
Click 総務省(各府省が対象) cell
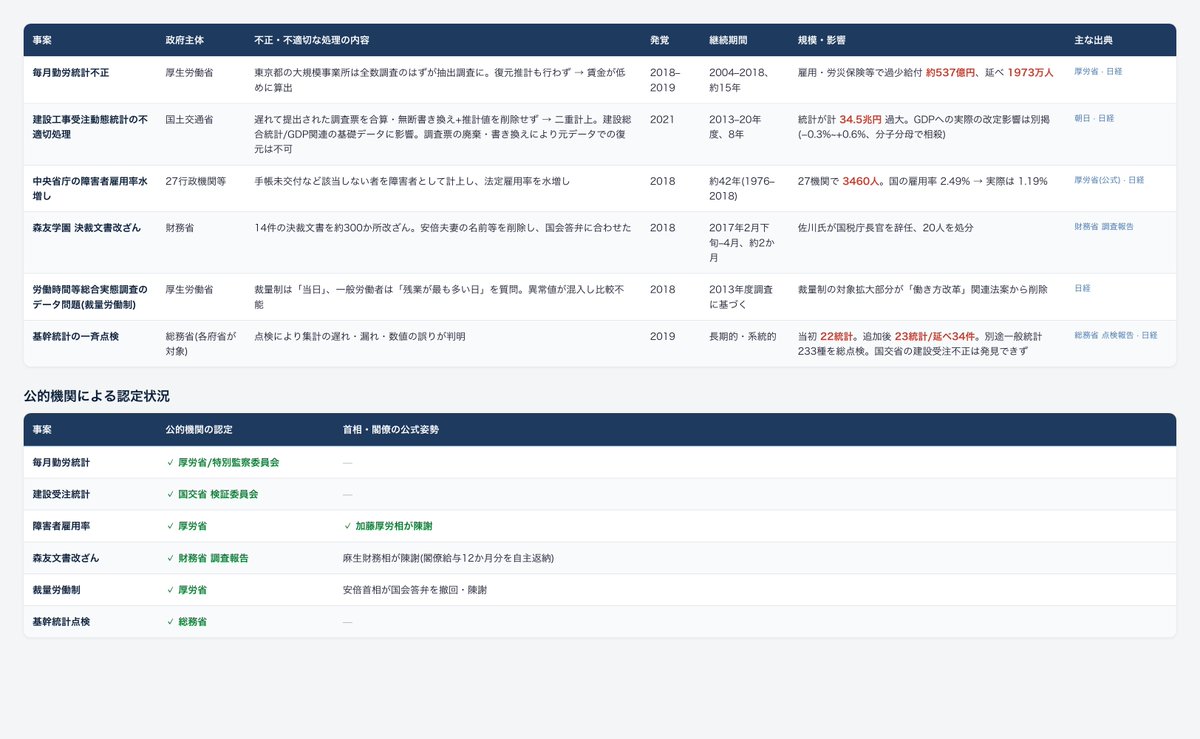click(201, 343)
